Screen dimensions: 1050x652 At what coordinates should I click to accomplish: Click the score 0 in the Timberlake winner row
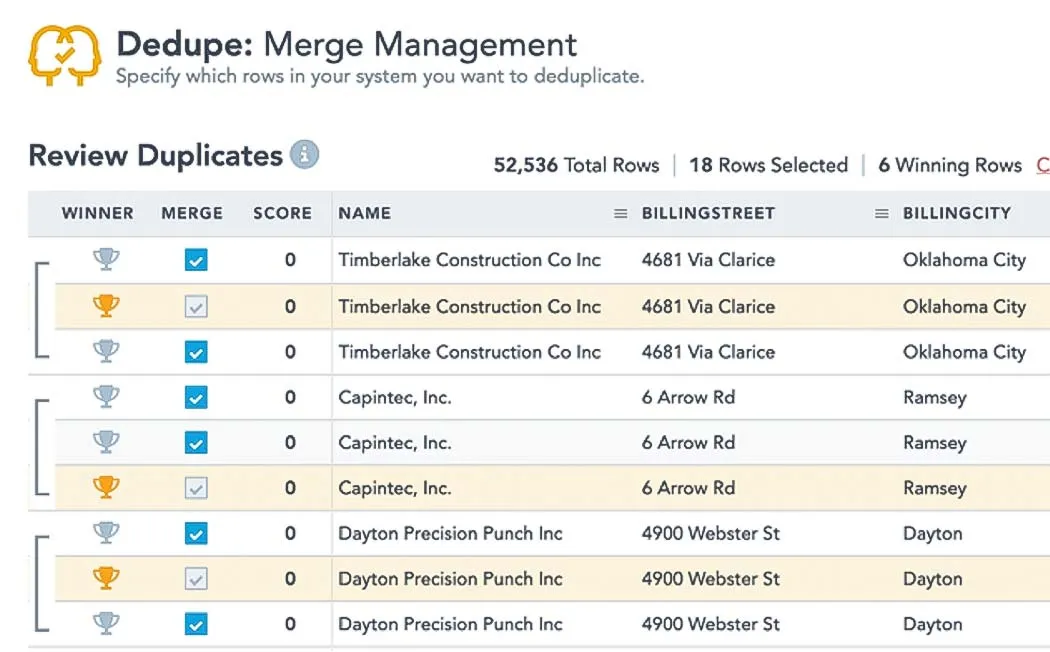tap(290, 307)
